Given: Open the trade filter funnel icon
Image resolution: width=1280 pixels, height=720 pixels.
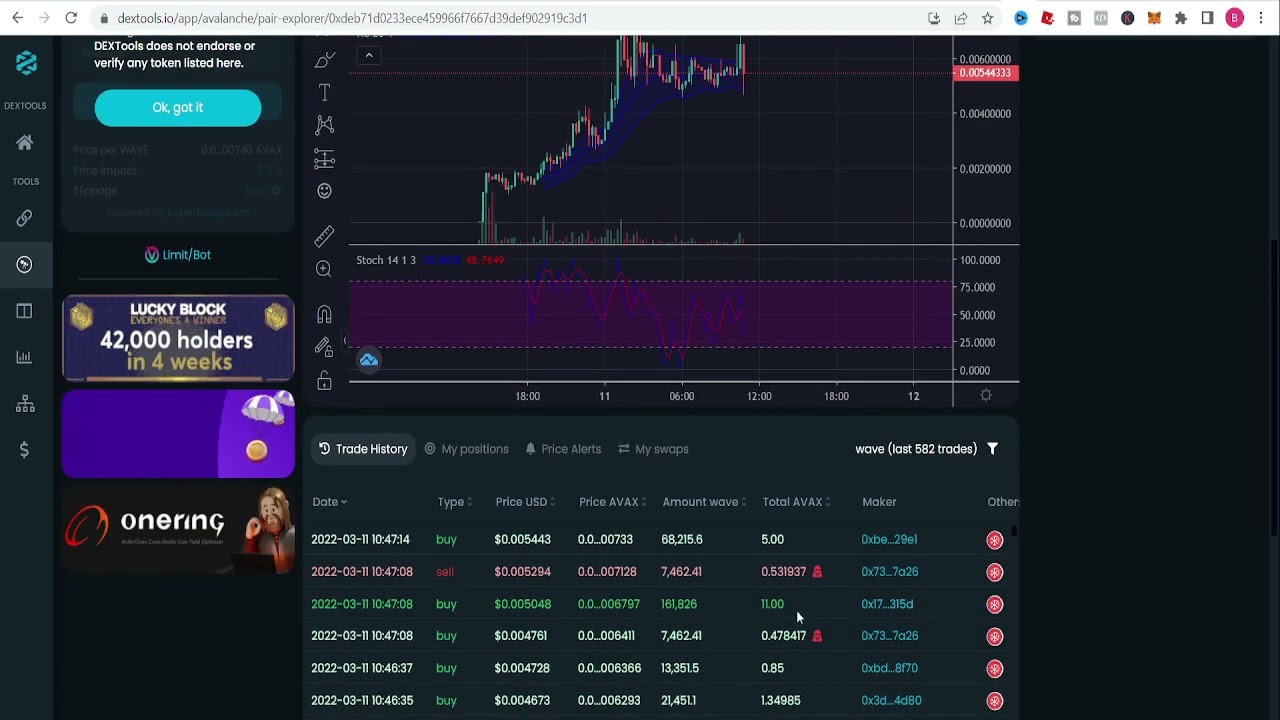Looking at the screenshot, I should tap(992, 449).
